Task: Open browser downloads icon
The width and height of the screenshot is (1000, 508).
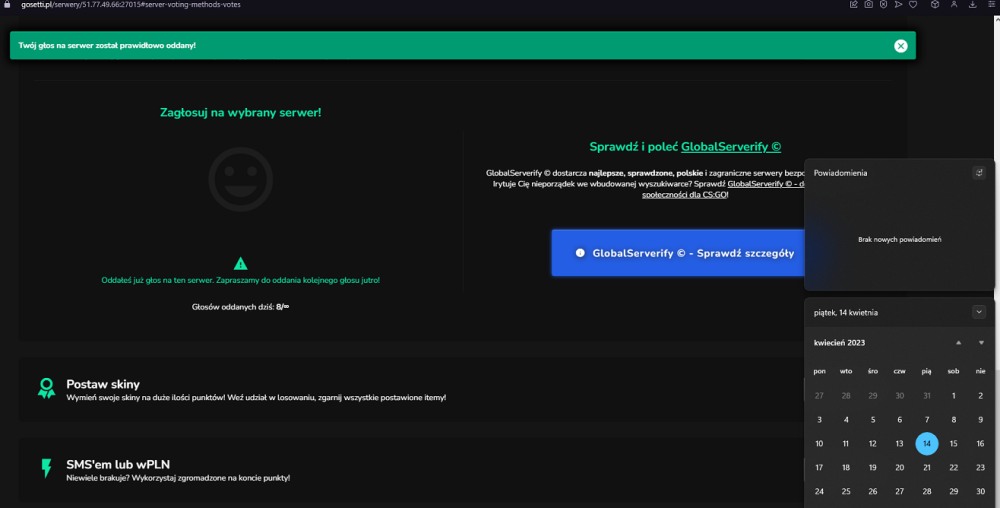Action: point(973,4)
